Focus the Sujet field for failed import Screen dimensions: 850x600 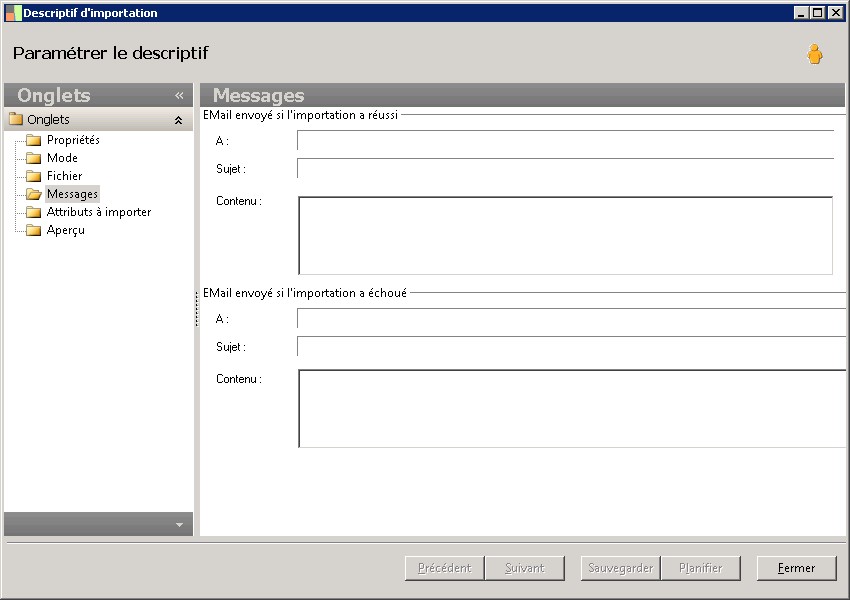(571, 346)
